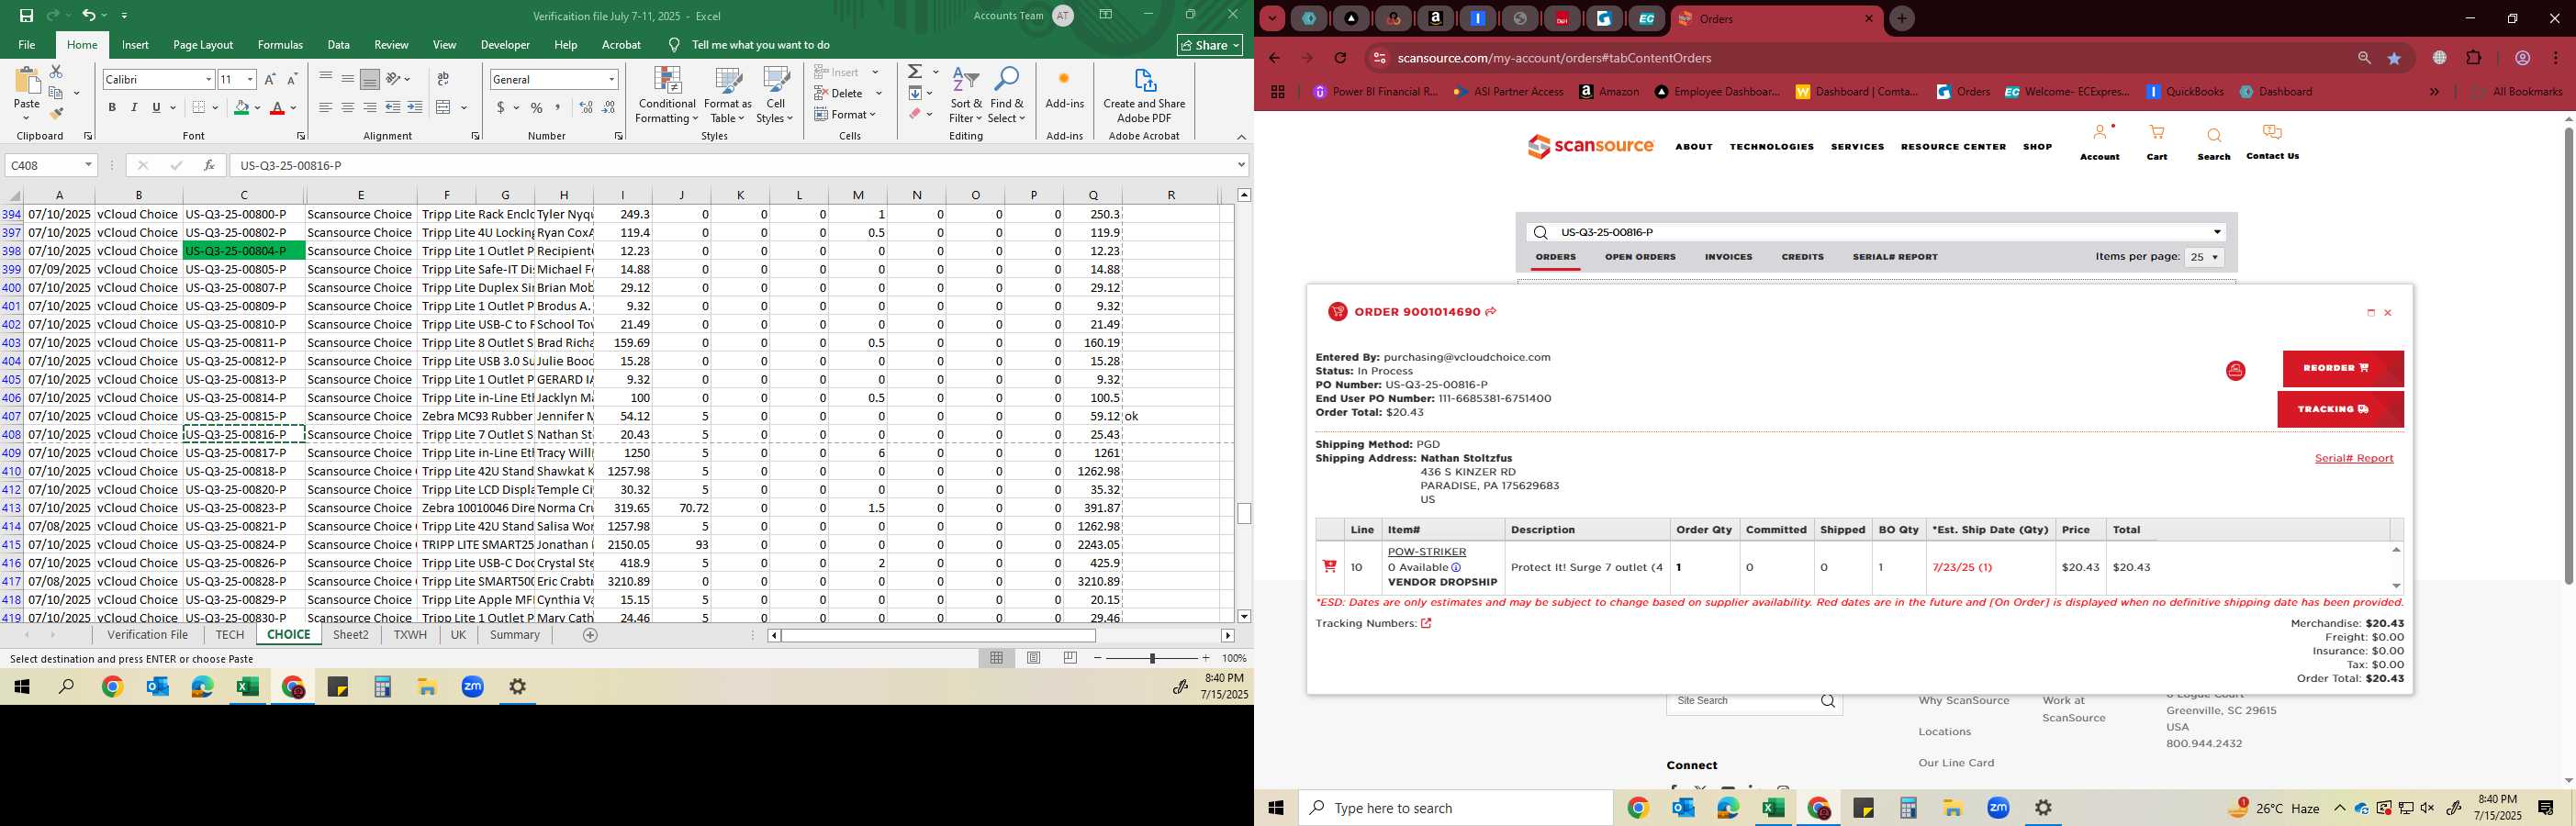Open Sort & Filter dropdown
The image size is (2576, 826).
966,95
